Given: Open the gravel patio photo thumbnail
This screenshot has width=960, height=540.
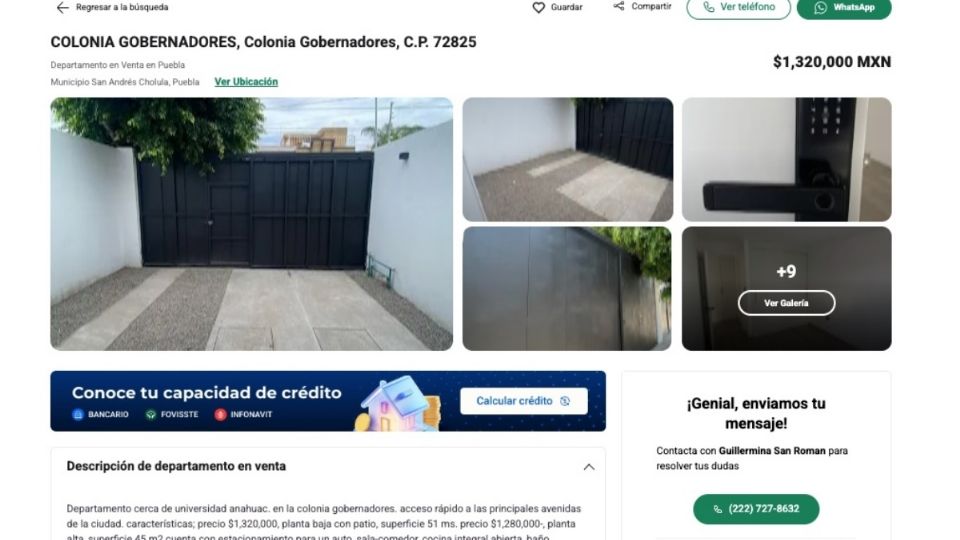Looking at the screenshot, I should (568, 159).
